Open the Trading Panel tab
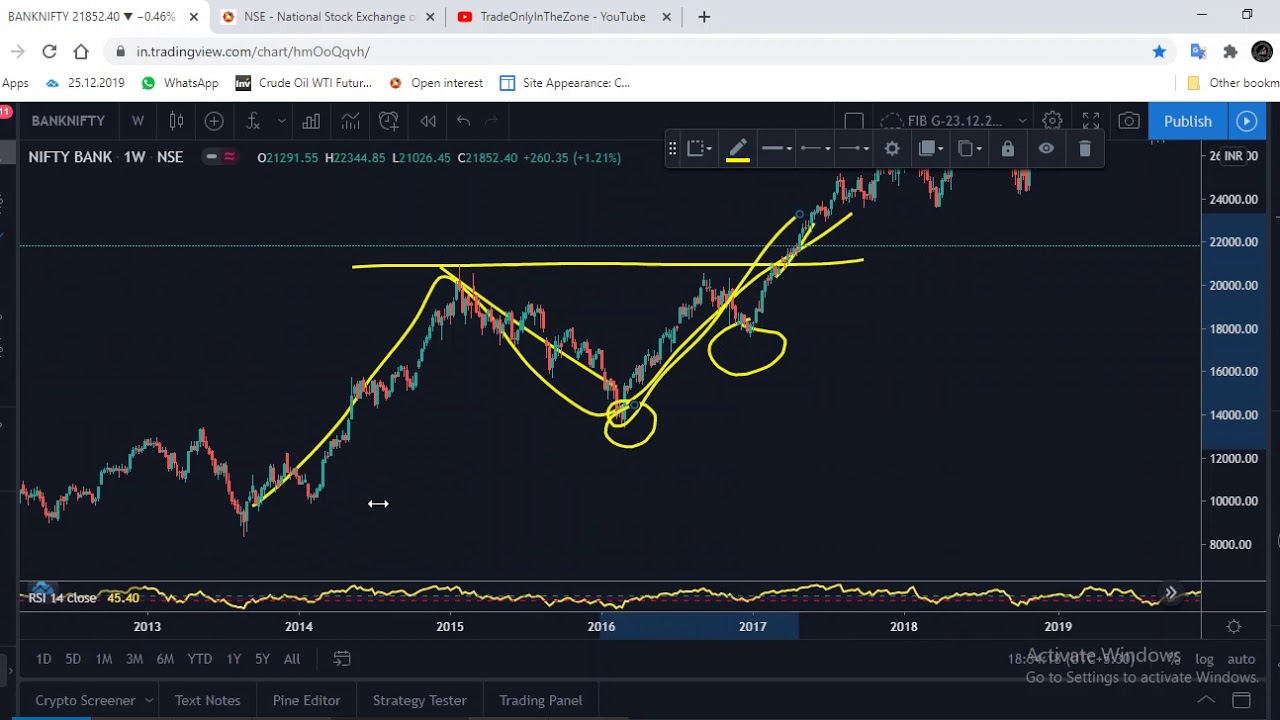The height and width of the screenshot is (720, 1280). coord(541,700)
